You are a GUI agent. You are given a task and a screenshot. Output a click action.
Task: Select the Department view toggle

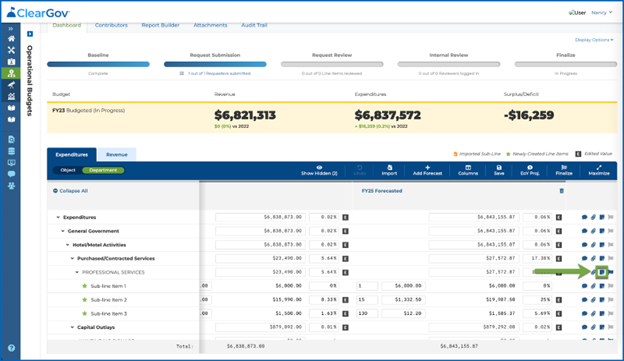point(103,170)
